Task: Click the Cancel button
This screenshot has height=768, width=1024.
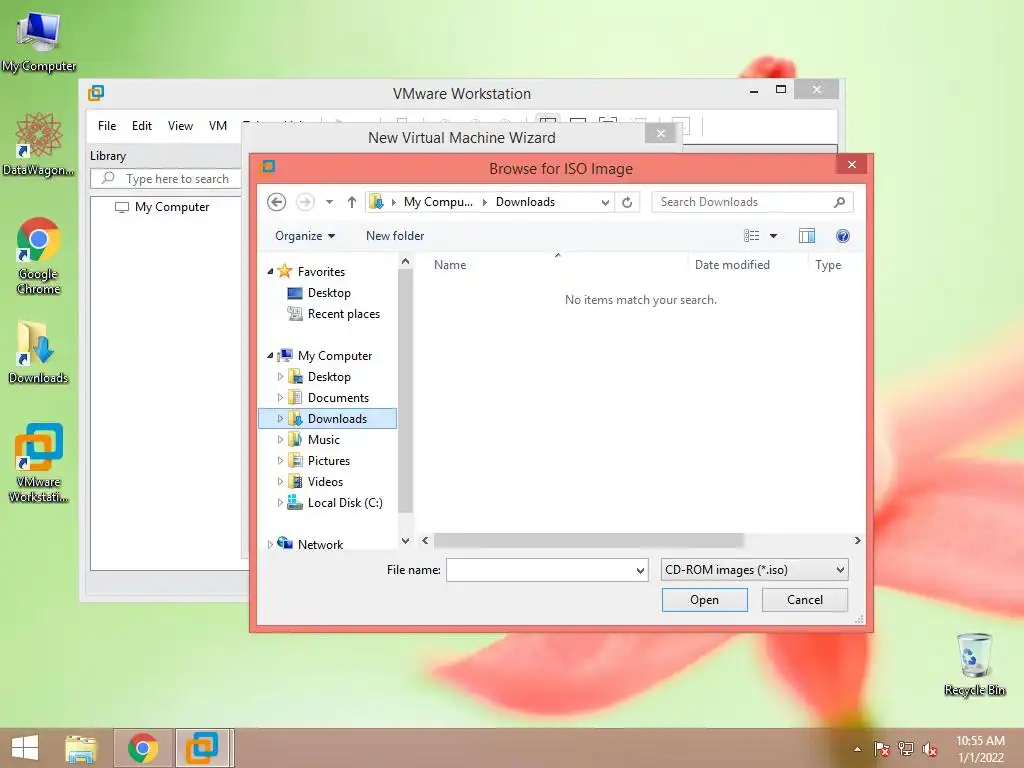Action: 805,600
